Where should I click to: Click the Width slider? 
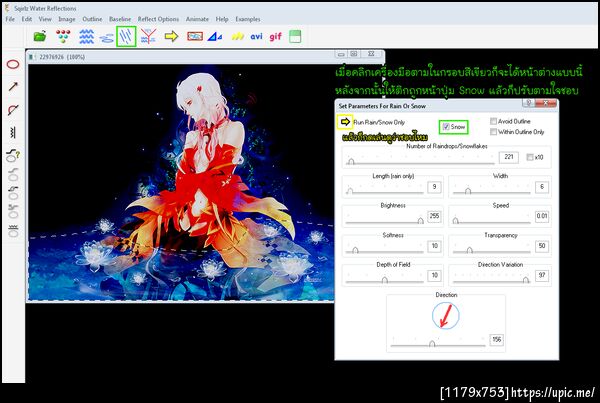pos(491,191)
